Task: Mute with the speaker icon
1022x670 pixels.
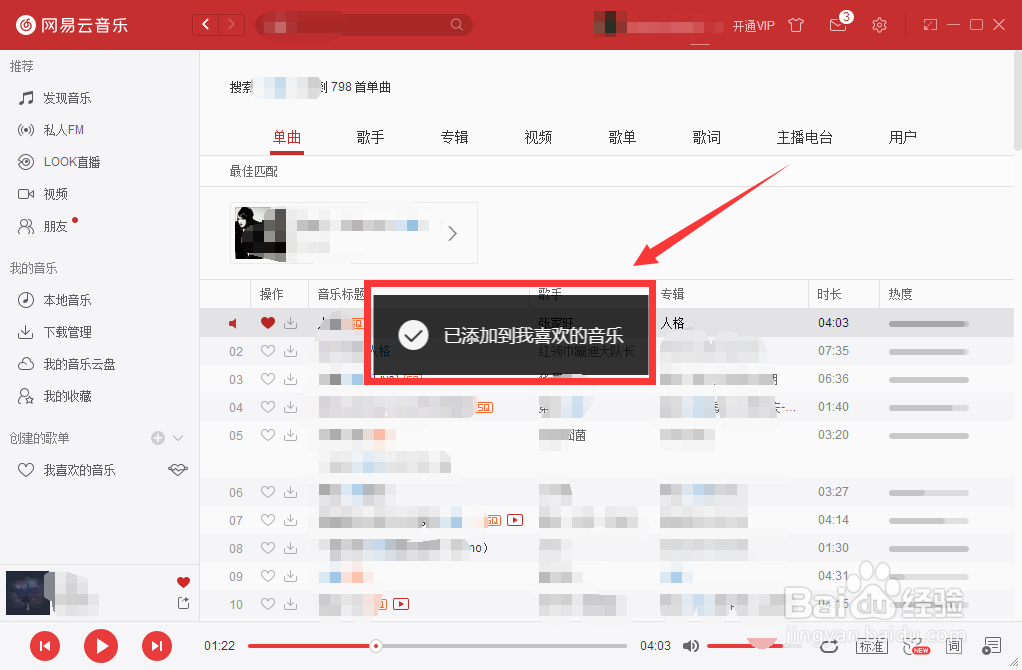Action: coord(691,646)
